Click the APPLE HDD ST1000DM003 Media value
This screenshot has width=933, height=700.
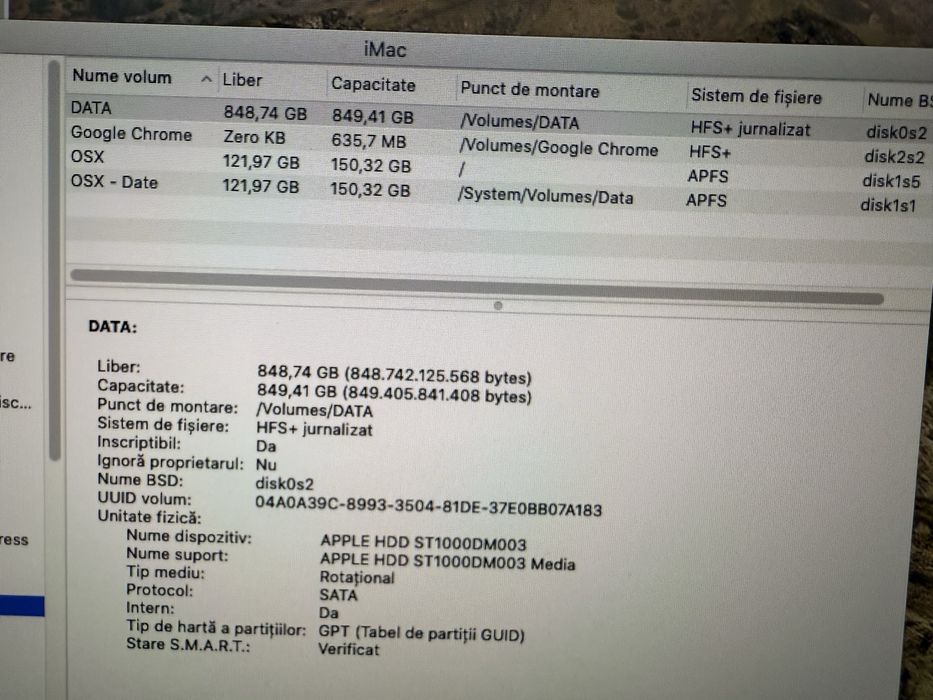447,561
